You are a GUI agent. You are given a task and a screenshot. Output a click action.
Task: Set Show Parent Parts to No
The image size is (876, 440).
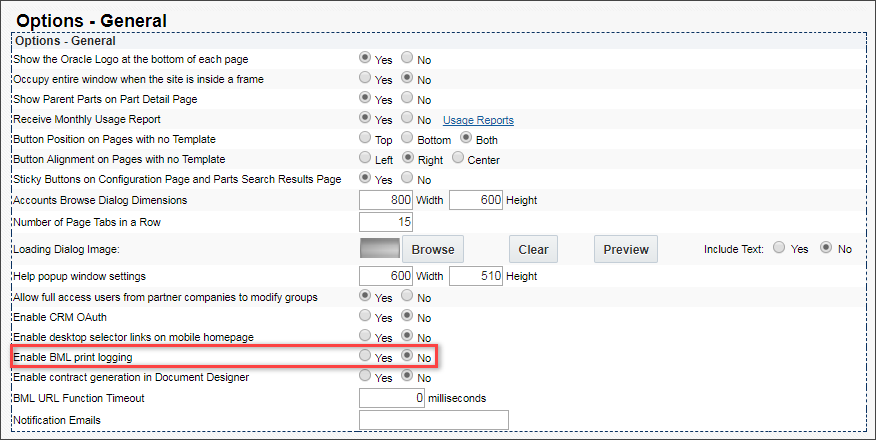point(408,99)
